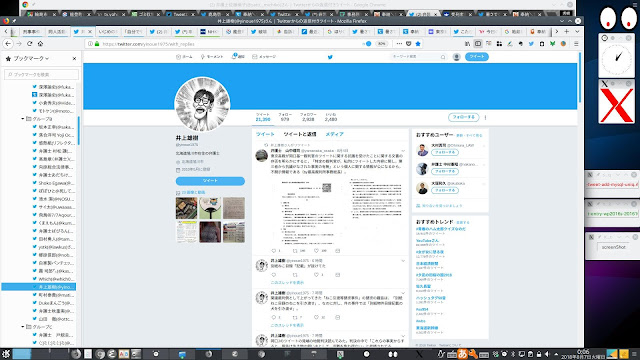The width and height of the screenshot is (640, 360).
Task: Go back with the Firefox back arrow
Action: pyautogui.click(x=8, y=44)
